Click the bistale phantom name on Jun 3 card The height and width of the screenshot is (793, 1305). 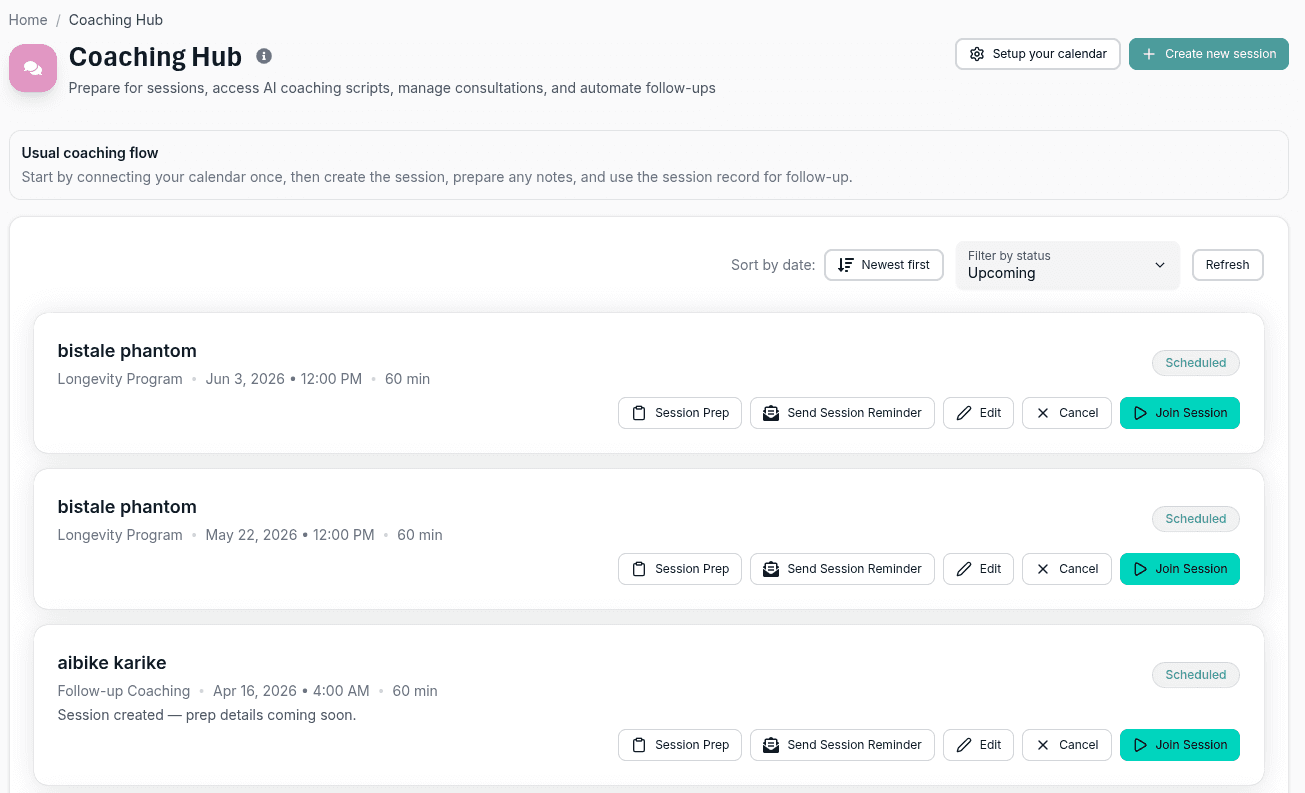pos(127,351)
